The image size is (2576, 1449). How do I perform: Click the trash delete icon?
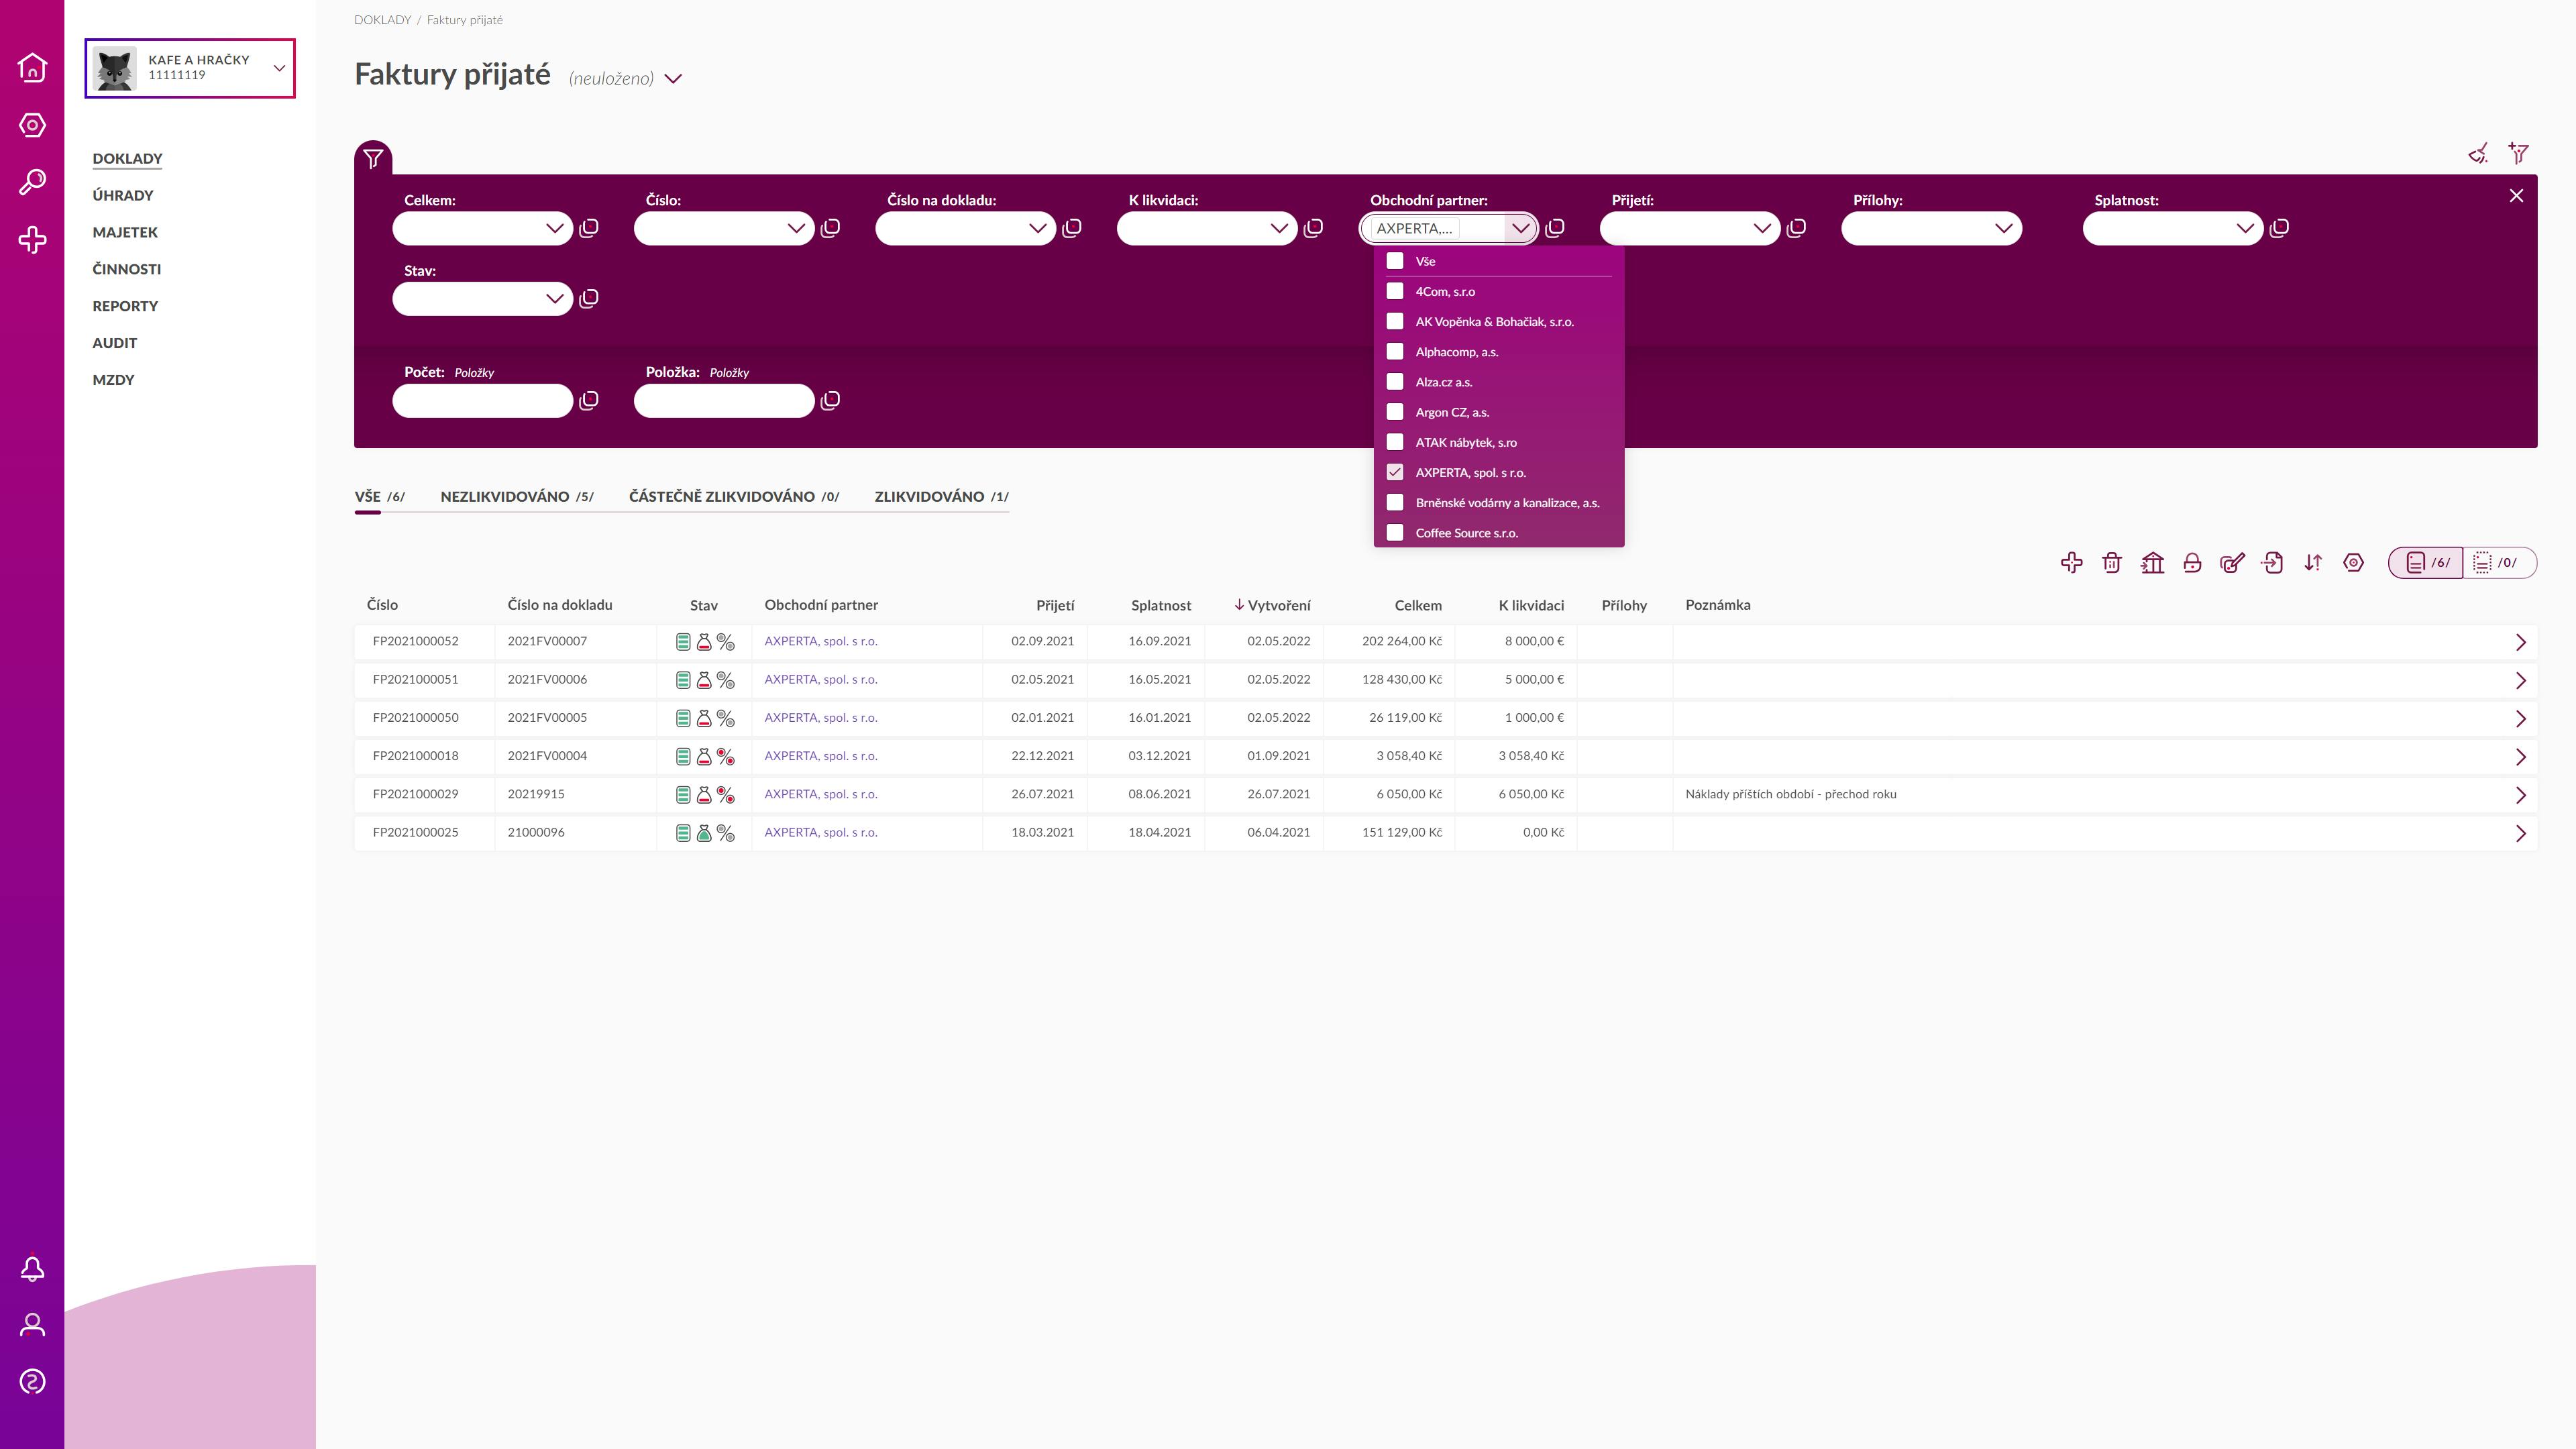coord(2111,563)
